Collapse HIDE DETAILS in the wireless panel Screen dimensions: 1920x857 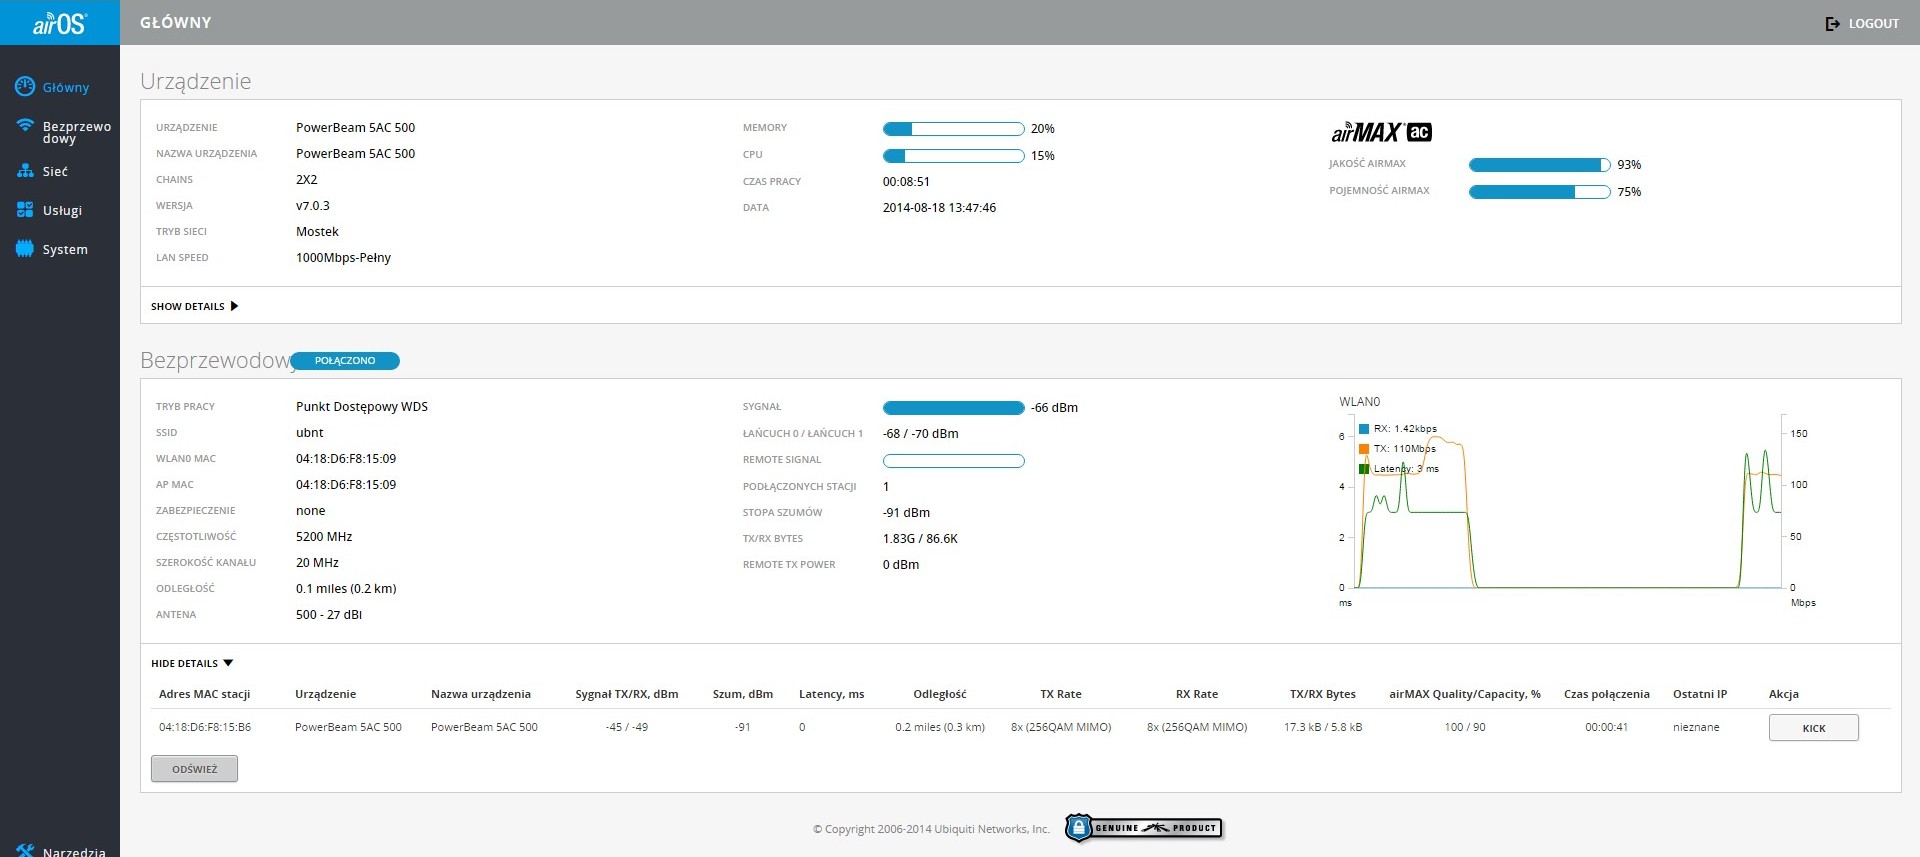point(192,663)
